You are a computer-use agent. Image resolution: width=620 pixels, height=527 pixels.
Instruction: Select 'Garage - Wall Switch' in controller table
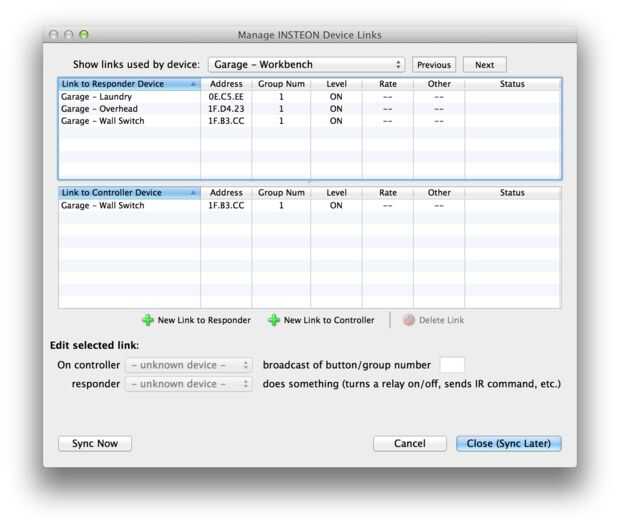[x=310, y=206]
